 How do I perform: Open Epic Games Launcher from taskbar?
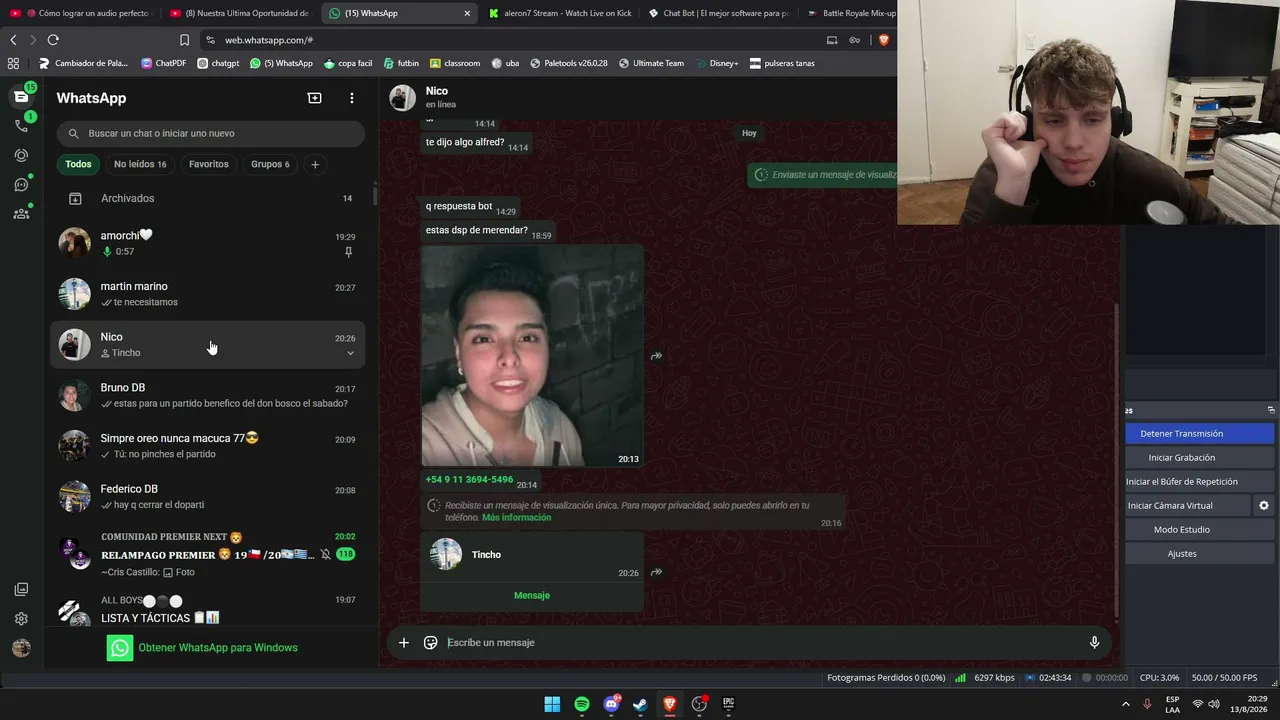[x=728, y=704]
